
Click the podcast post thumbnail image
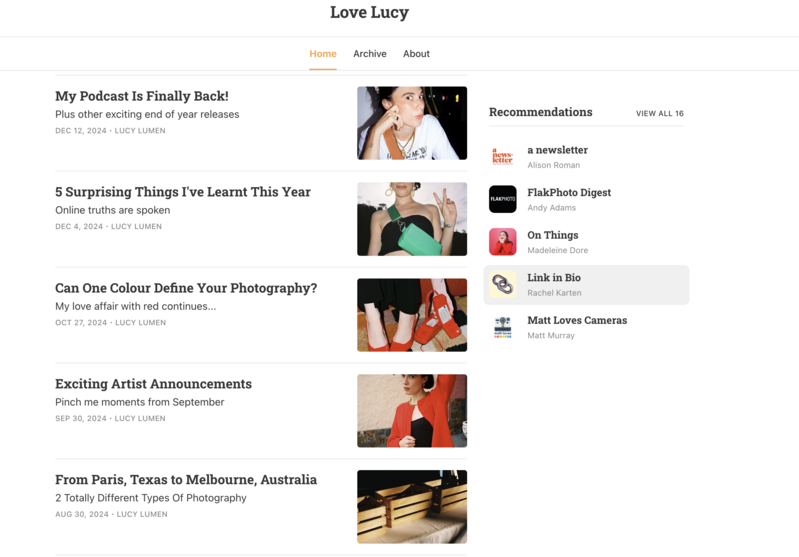tap(411, 123)
